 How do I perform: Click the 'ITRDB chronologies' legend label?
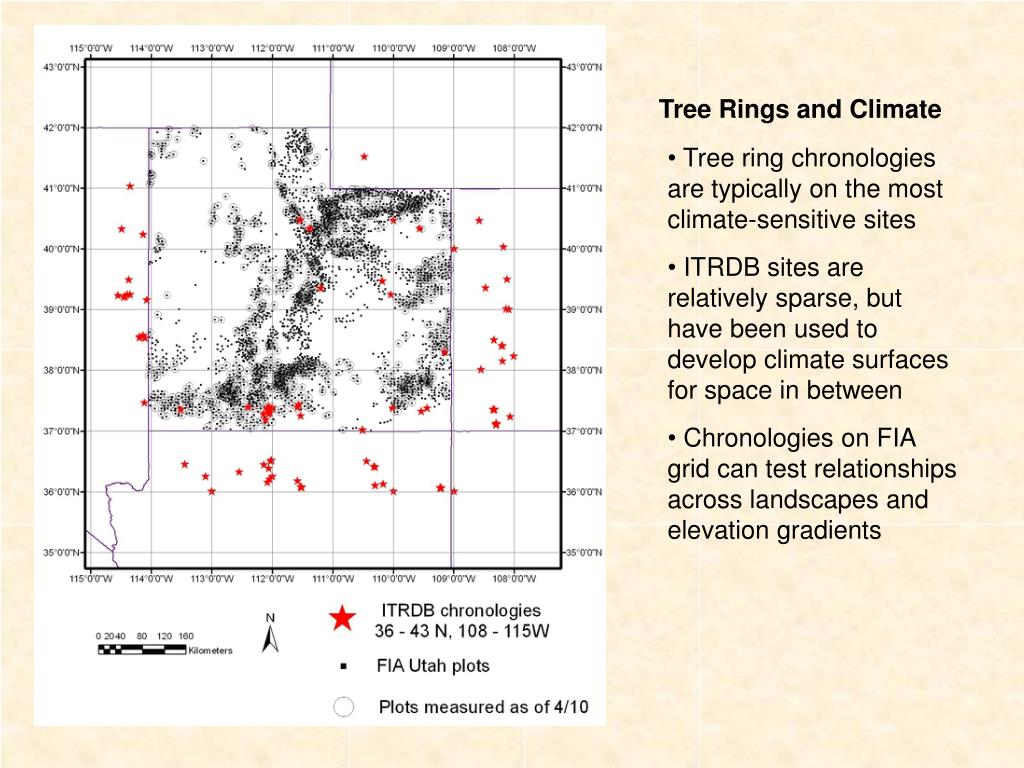tap(461, 610)
